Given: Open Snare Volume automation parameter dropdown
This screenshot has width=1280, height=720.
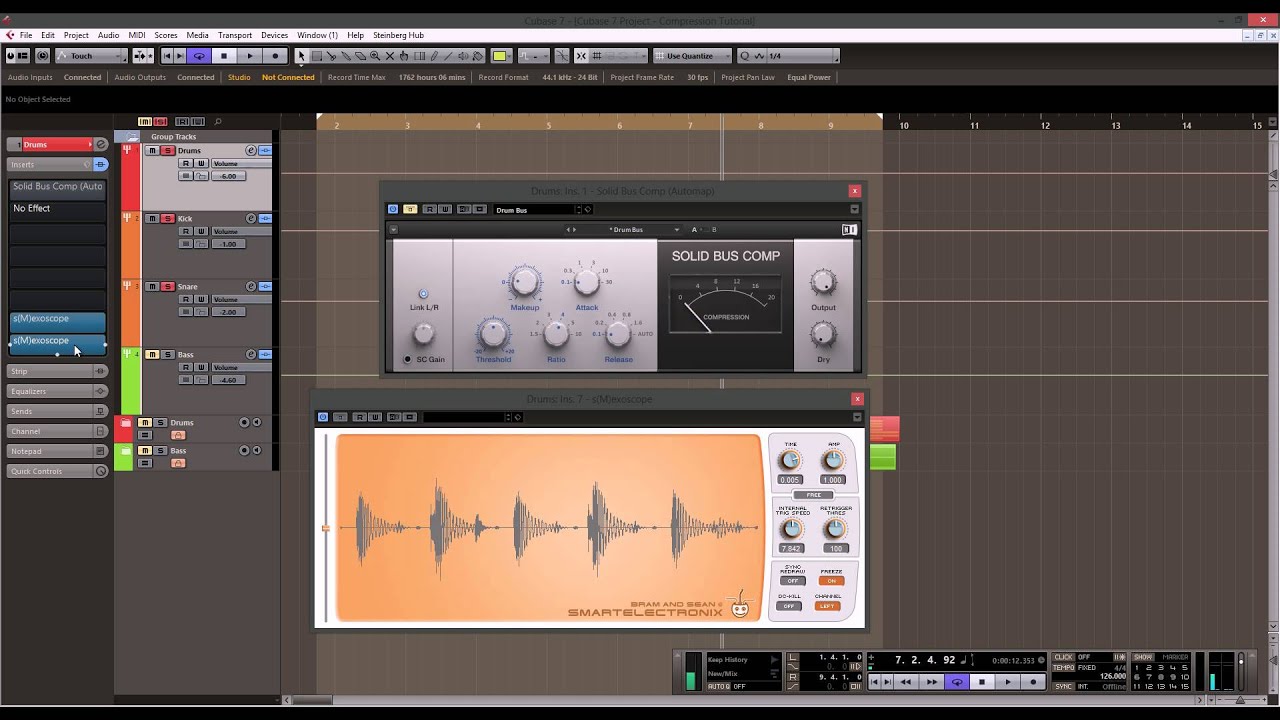Looking at the screenshot, I should coord(241,300).
